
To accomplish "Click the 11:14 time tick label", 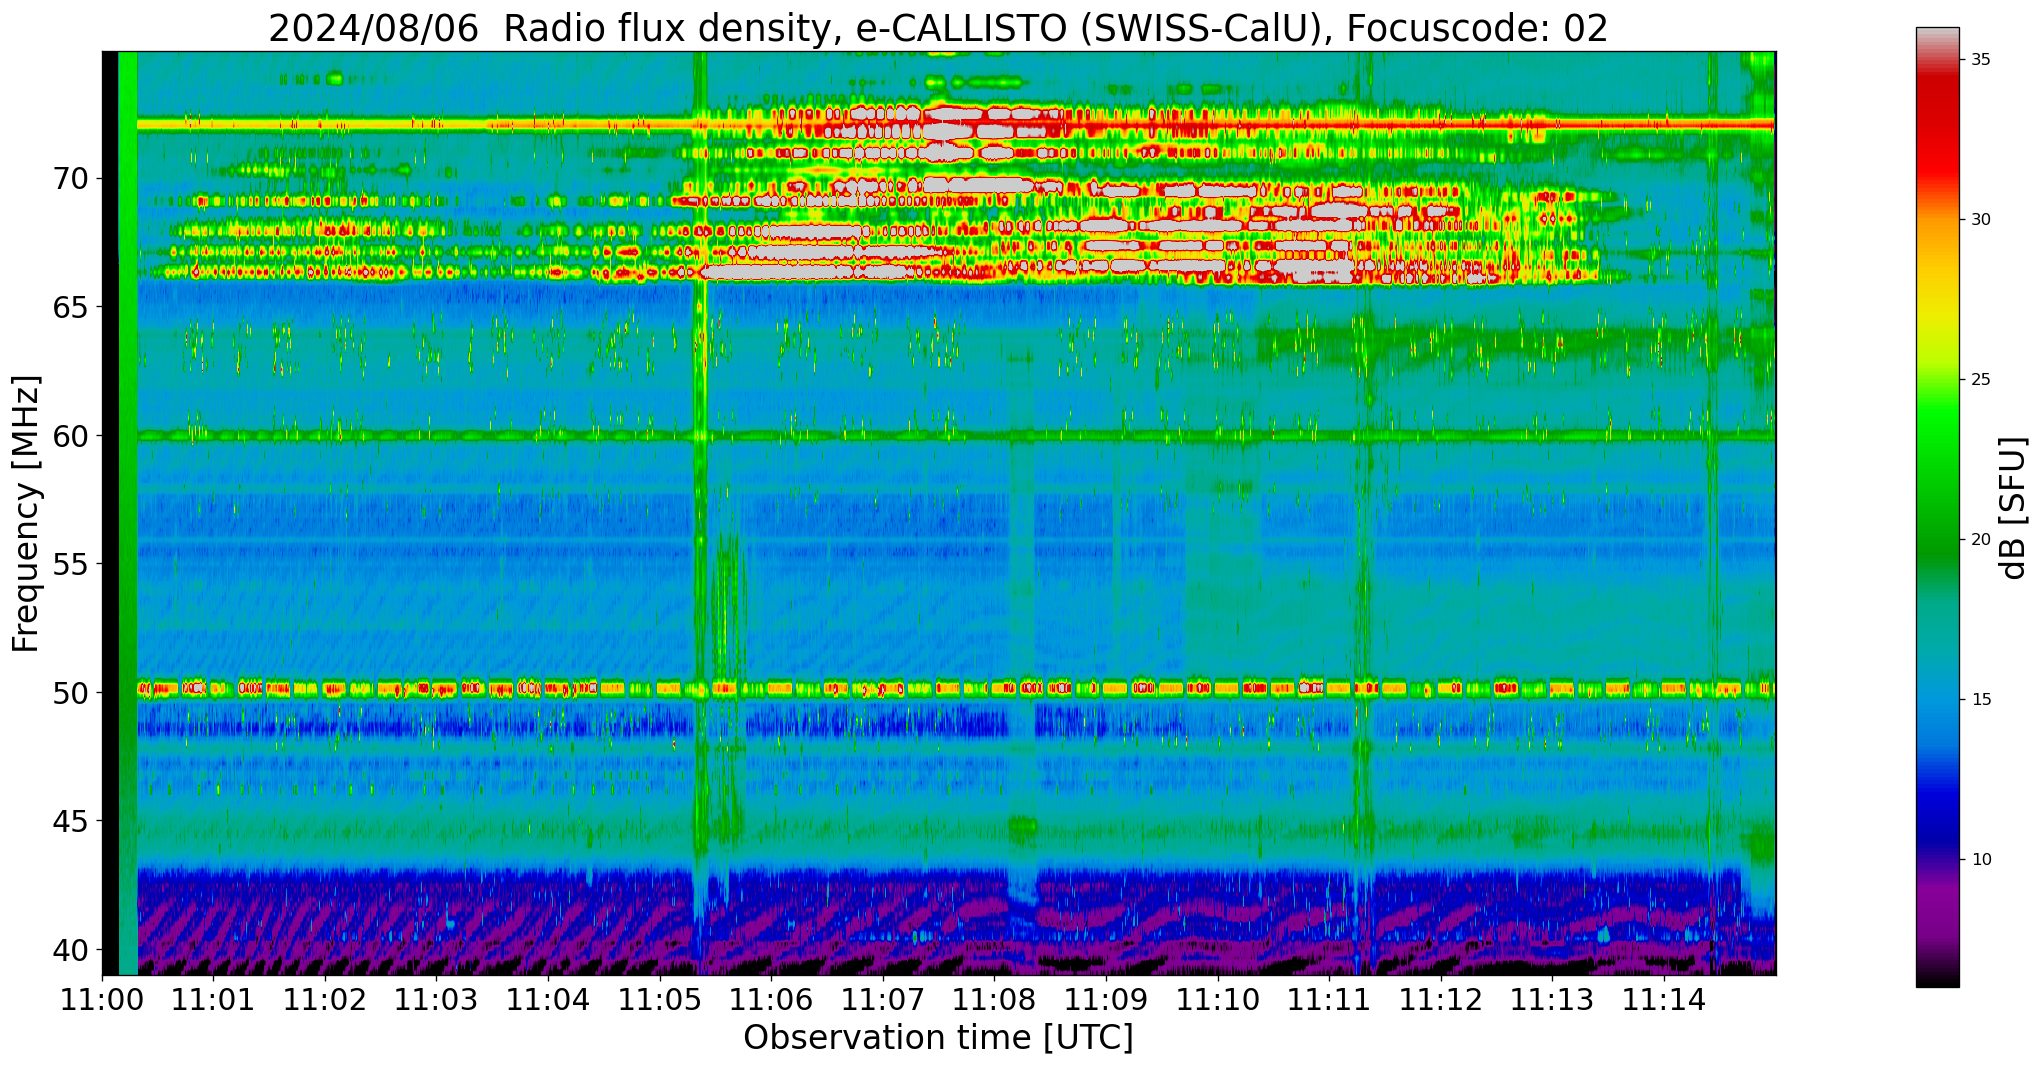I will (x=1663, y=1000).
